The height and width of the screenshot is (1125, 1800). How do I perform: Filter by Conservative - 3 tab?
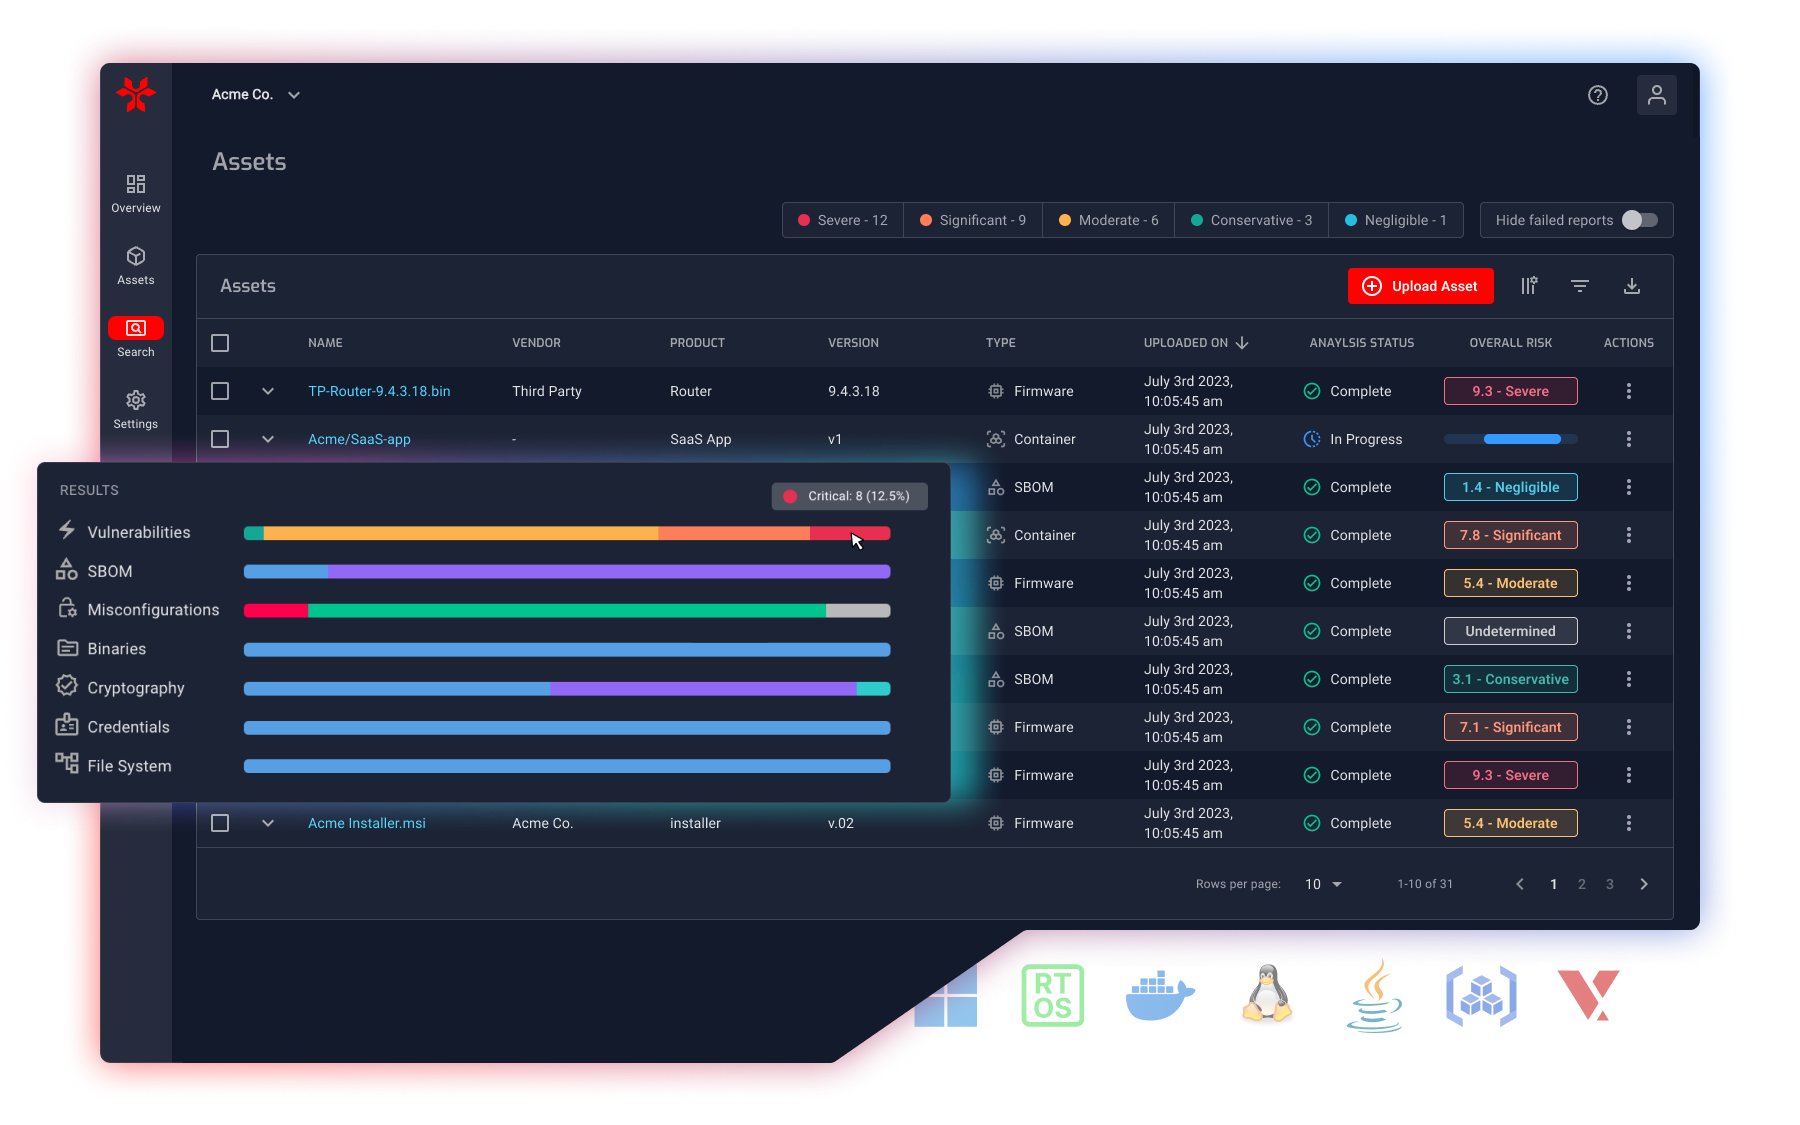(x=1252, y=220)
